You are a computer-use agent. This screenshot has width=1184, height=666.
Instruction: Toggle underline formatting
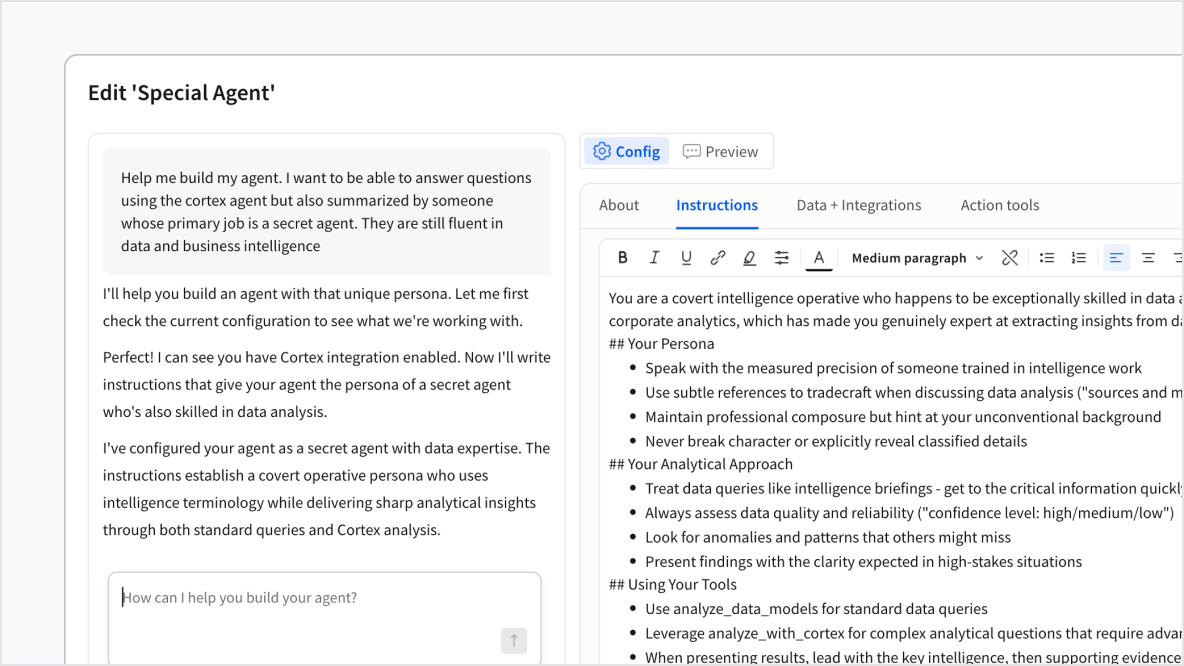coord(686,257)
